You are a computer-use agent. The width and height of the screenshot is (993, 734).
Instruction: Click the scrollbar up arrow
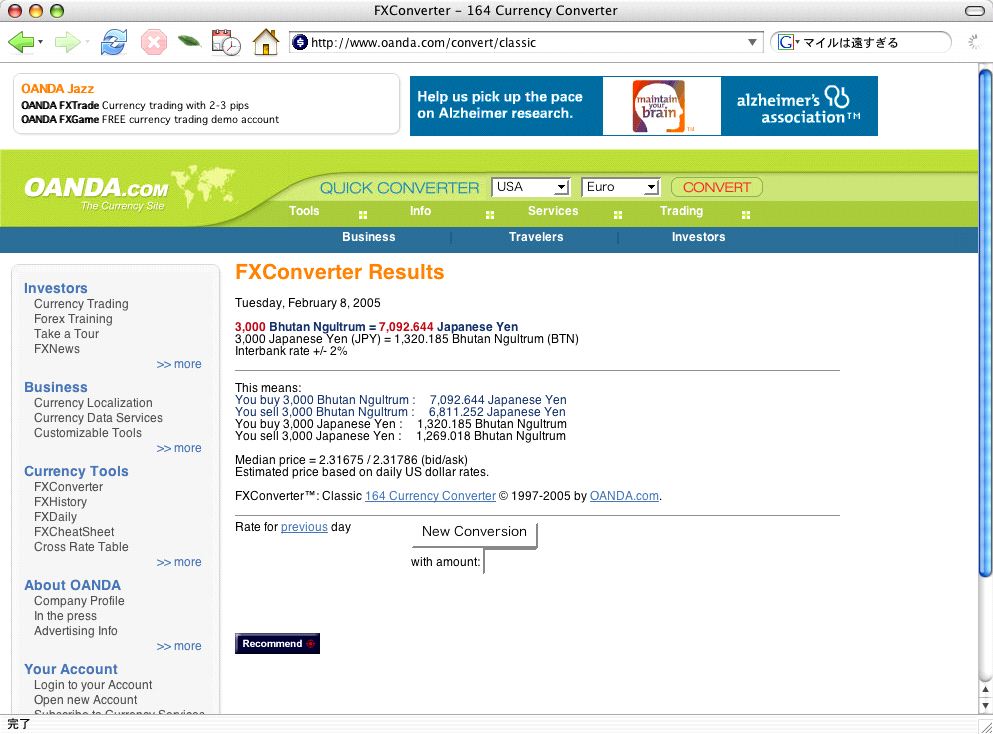point(985,689)
